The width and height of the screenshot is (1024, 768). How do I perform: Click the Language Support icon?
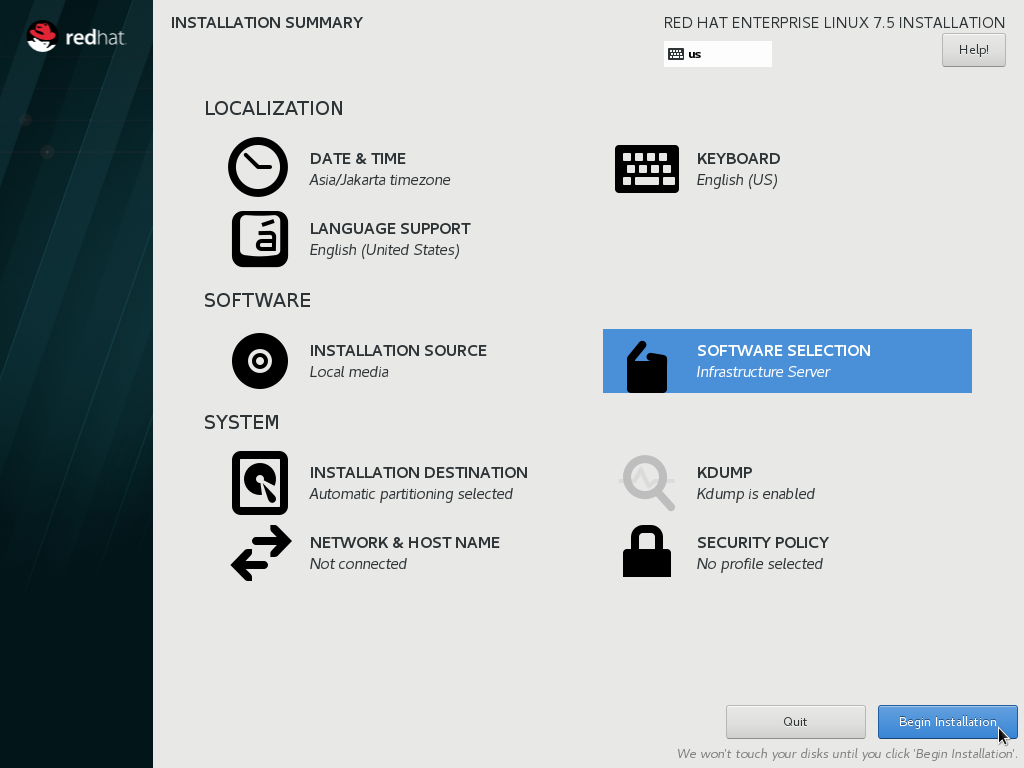[260, 239]
